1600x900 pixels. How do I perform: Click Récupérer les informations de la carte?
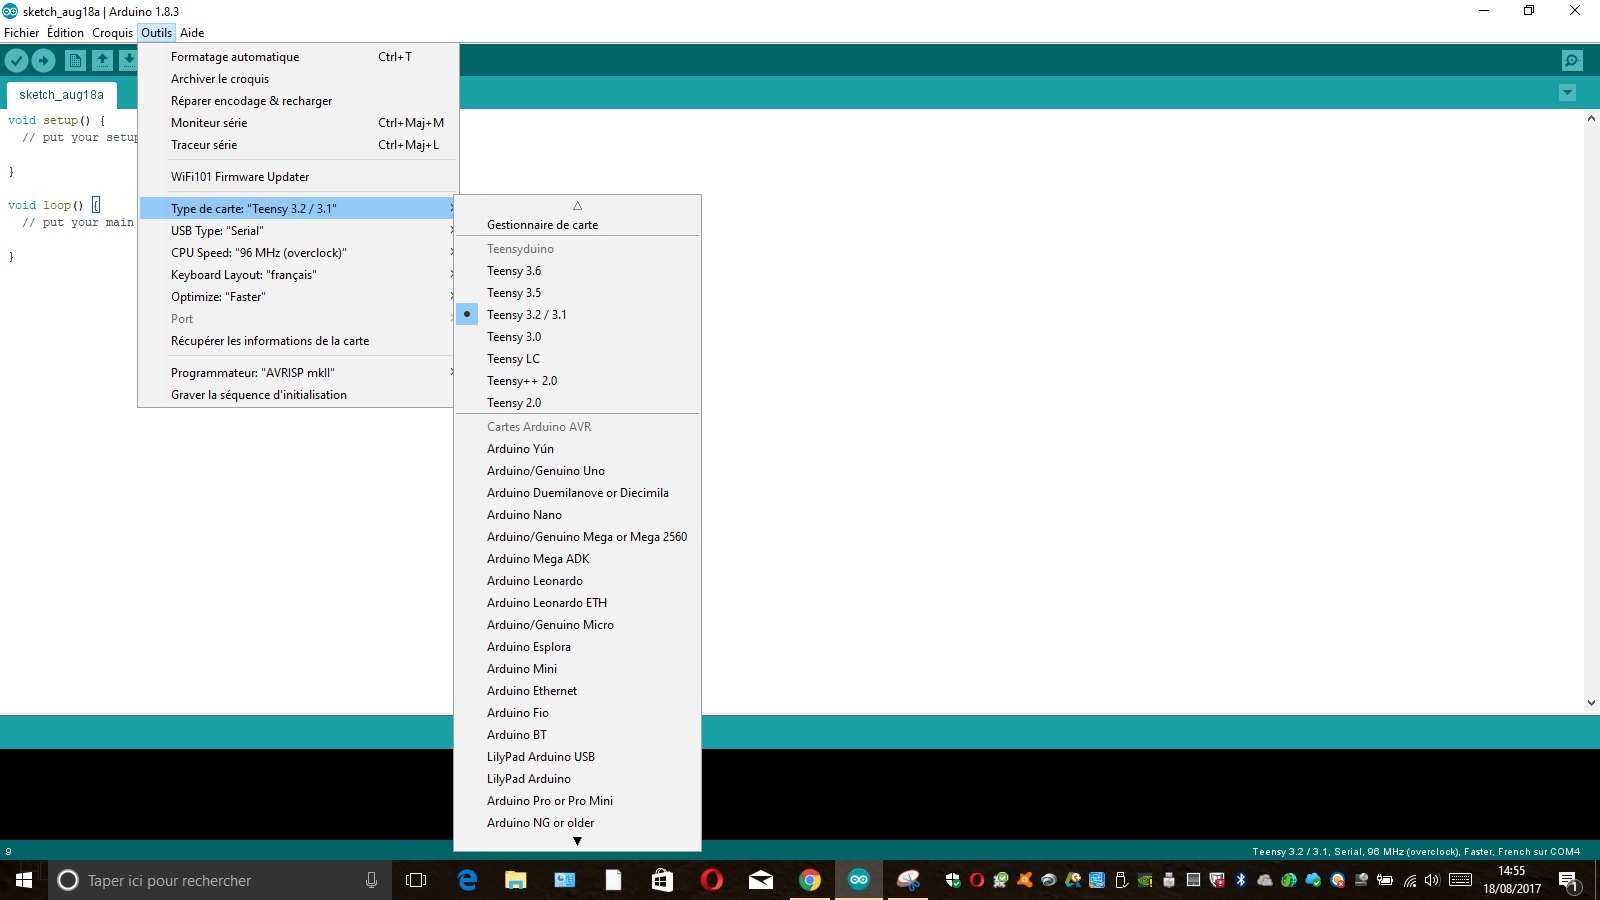298,341
